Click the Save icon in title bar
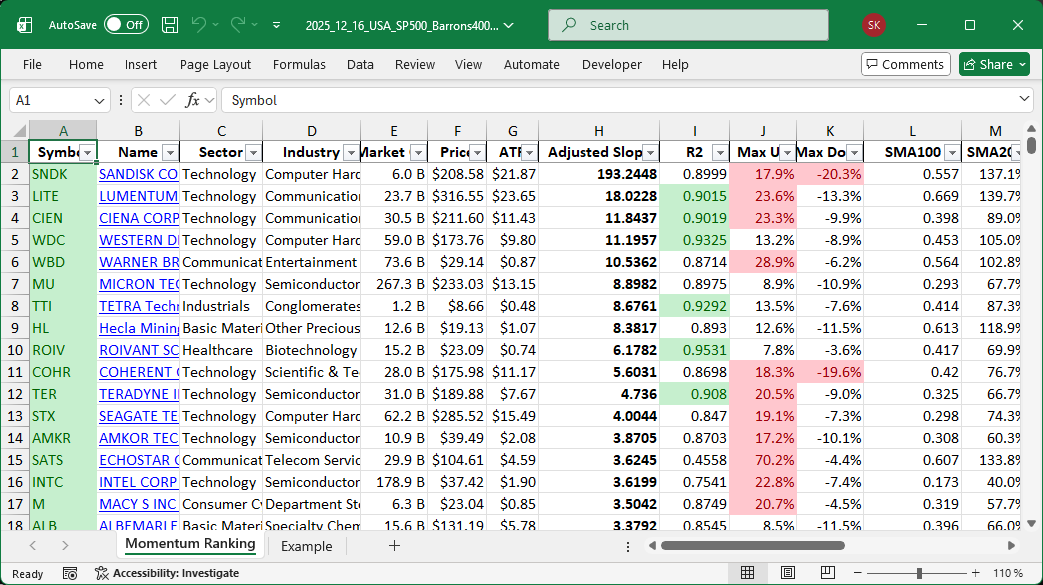This screenshot has width=1043, height=585. click(170, 25)
